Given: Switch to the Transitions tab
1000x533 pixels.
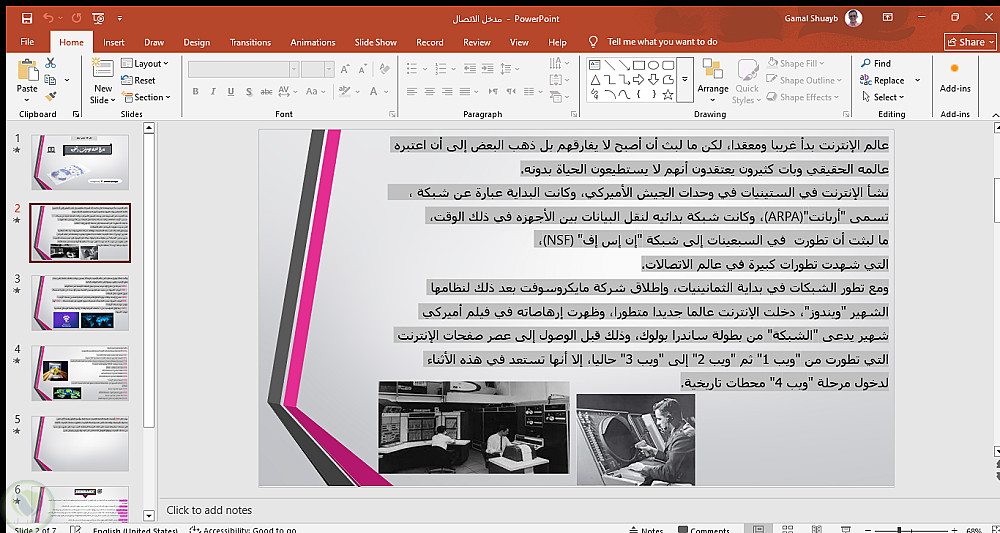Looking at the screenshot, I should (x=250, y=42).
